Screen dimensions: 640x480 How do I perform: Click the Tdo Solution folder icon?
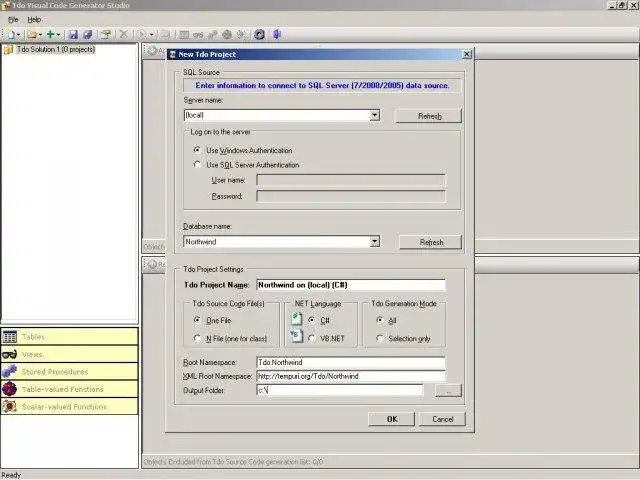[9, 49]
